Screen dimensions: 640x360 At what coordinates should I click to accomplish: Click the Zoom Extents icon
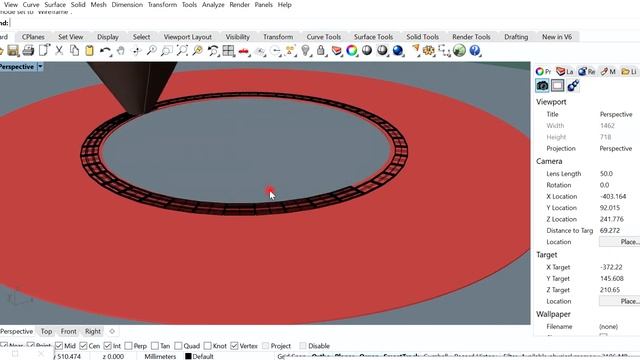point(182,51)
